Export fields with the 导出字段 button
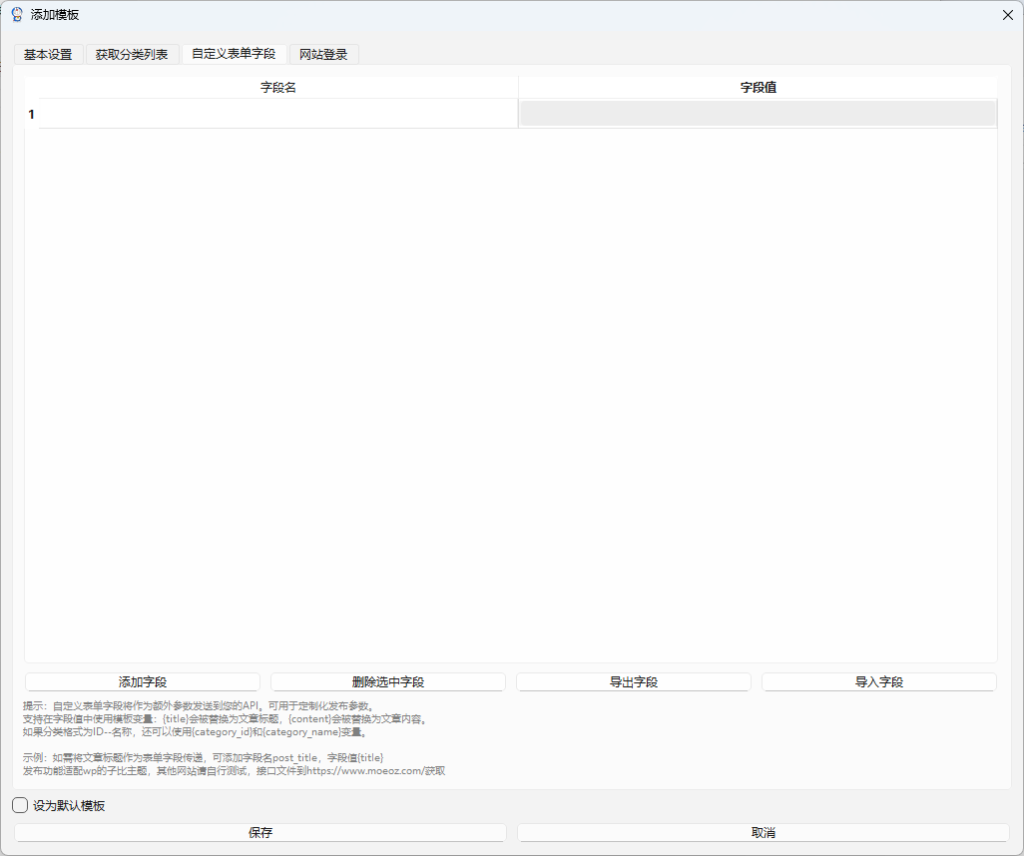The width and height of the screenshot is (1024, 856). [x=633, y=682]
